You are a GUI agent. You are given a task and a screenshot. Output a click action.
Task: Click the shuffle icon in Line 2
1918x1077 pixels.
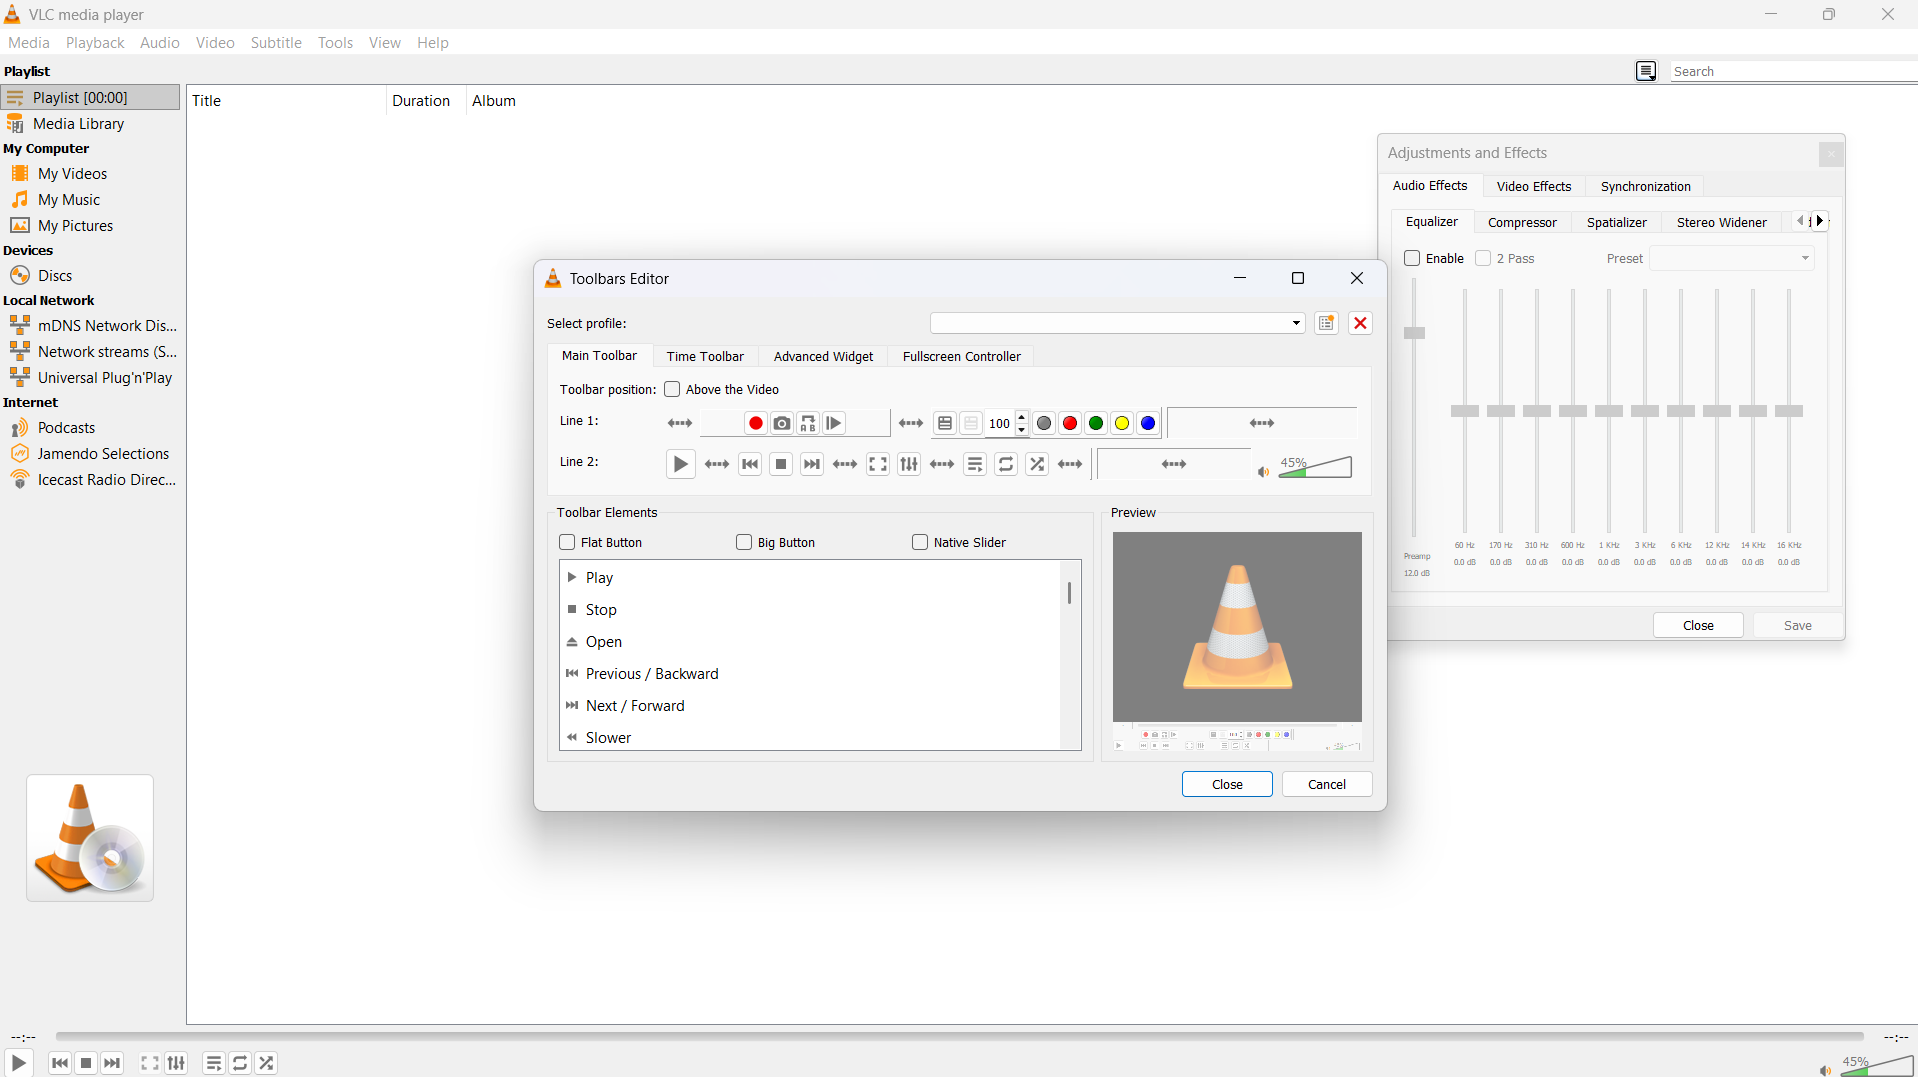coord(1037,465)
